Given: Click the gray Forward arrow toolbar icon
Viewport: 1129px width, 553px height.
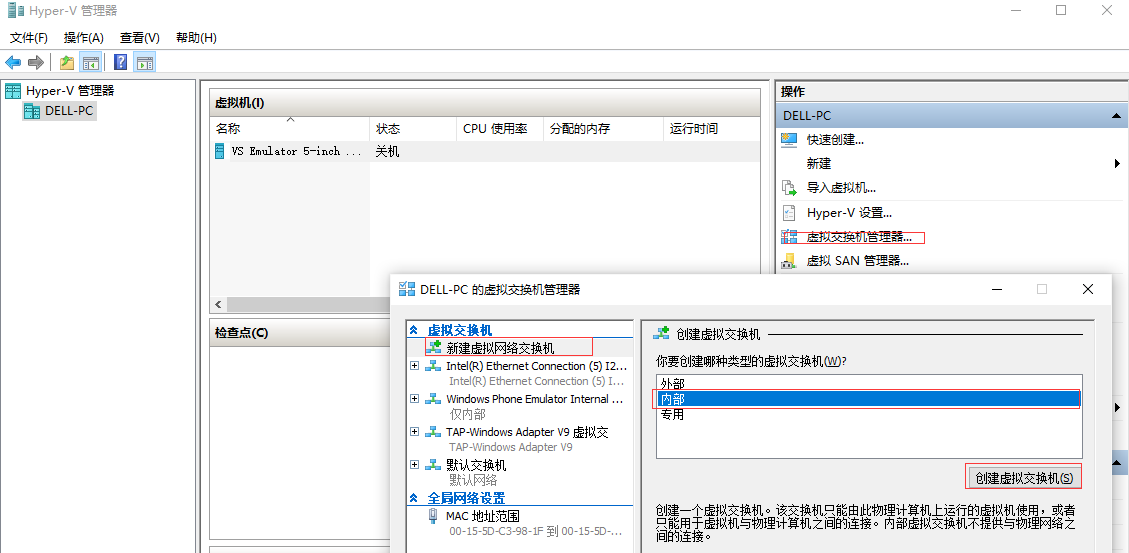Looking at the screenshot, I should tap(36, 63).
